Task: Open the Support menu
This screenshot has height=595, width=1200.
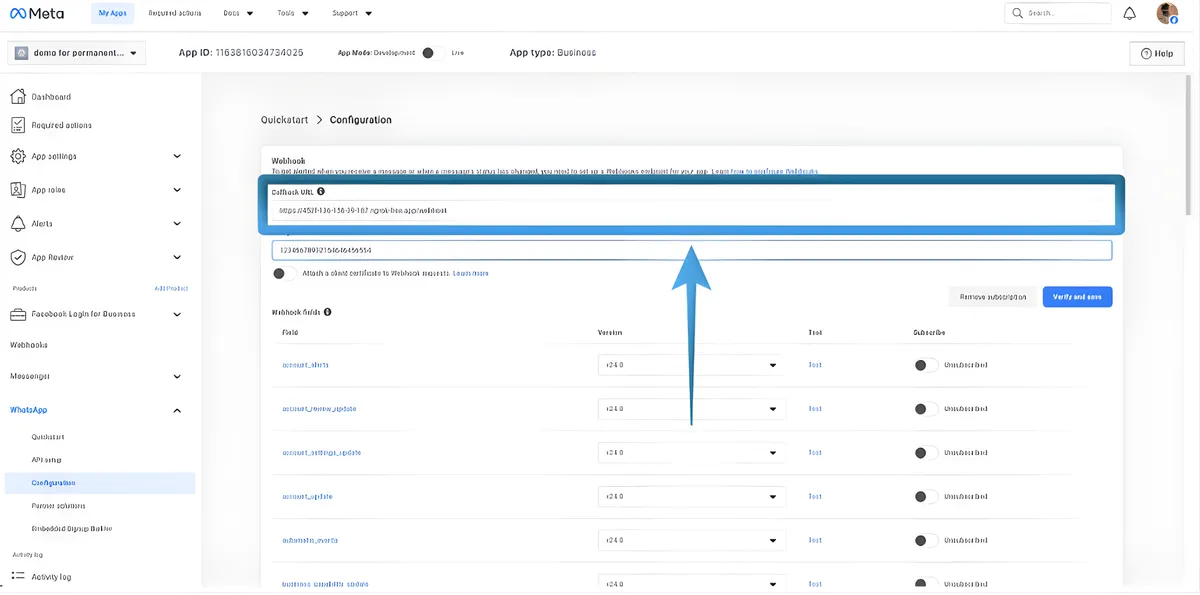Action: click(352, 13)
